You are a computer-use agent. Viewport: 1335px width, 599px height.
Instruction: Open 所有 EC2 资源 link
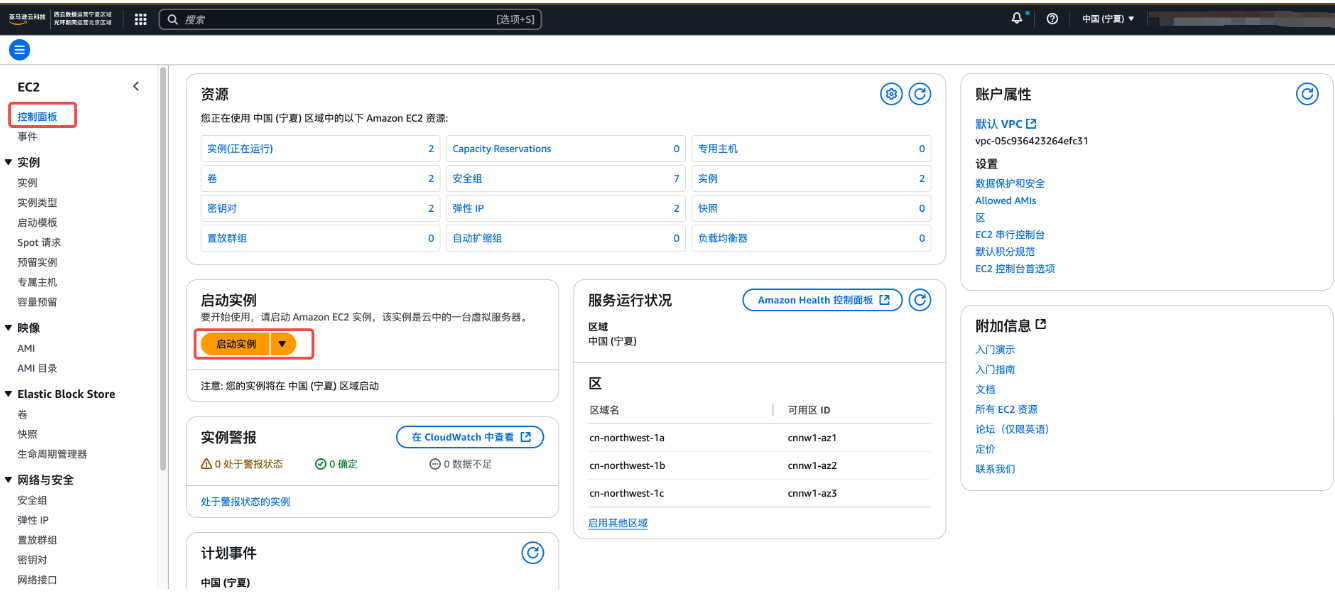(1006, 410)
